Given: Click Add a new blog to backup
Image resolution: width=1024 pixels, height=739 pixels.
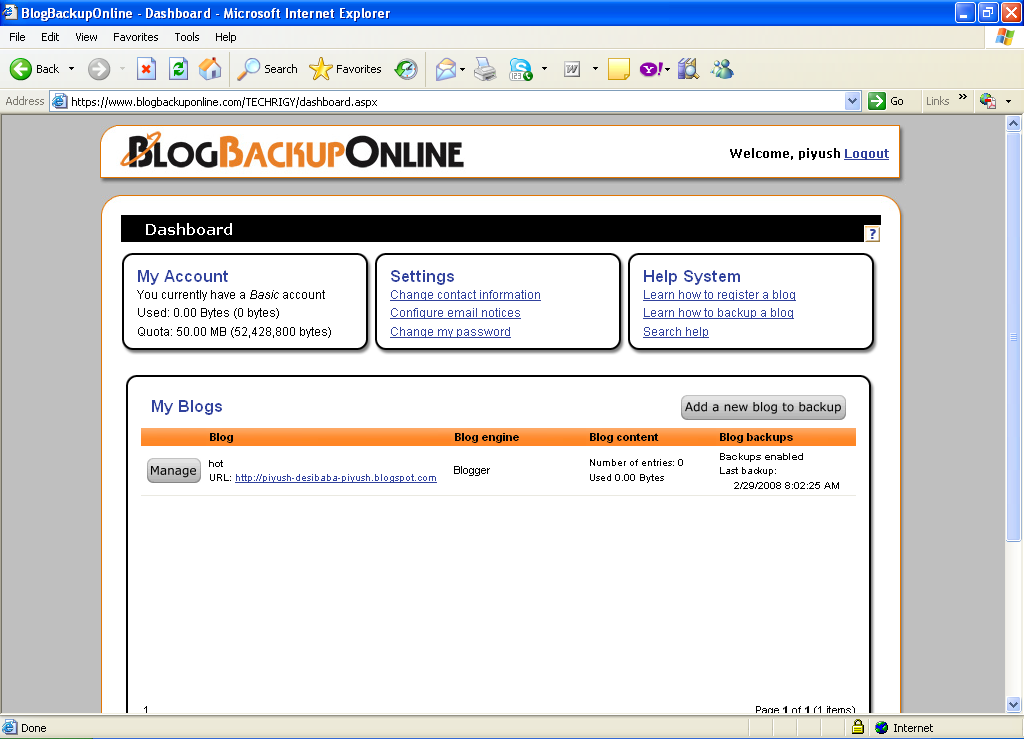Looking at the screenshot, I should point(763,407).
